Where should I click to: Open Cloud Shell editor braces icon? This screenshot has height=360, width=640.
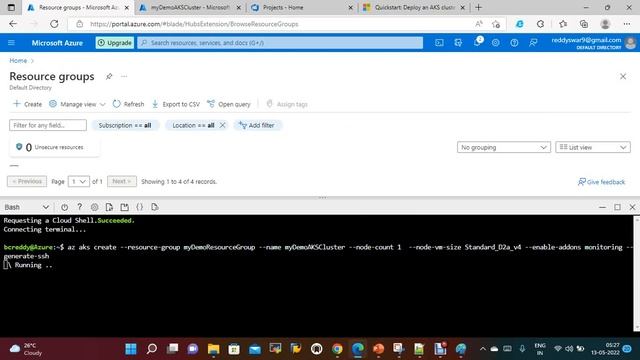(x=140, y=207)
